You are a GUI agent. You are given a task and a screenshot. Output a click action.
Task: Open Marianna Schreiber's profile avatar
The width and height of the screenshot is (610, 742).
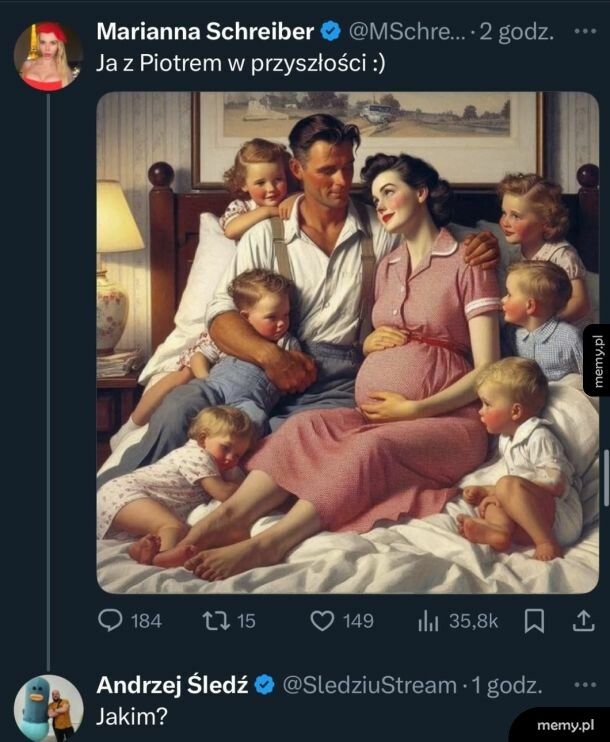[x=48, y=55]
